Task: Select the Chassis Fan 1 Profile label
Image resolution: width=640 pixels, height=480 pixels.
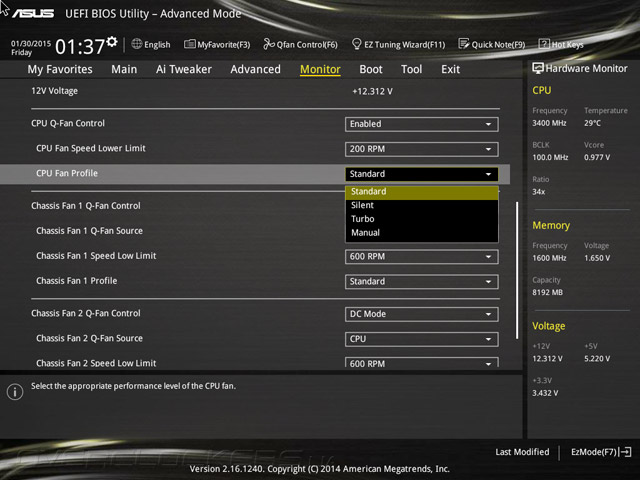Action: pyautogui.click(x=77, y=281)
